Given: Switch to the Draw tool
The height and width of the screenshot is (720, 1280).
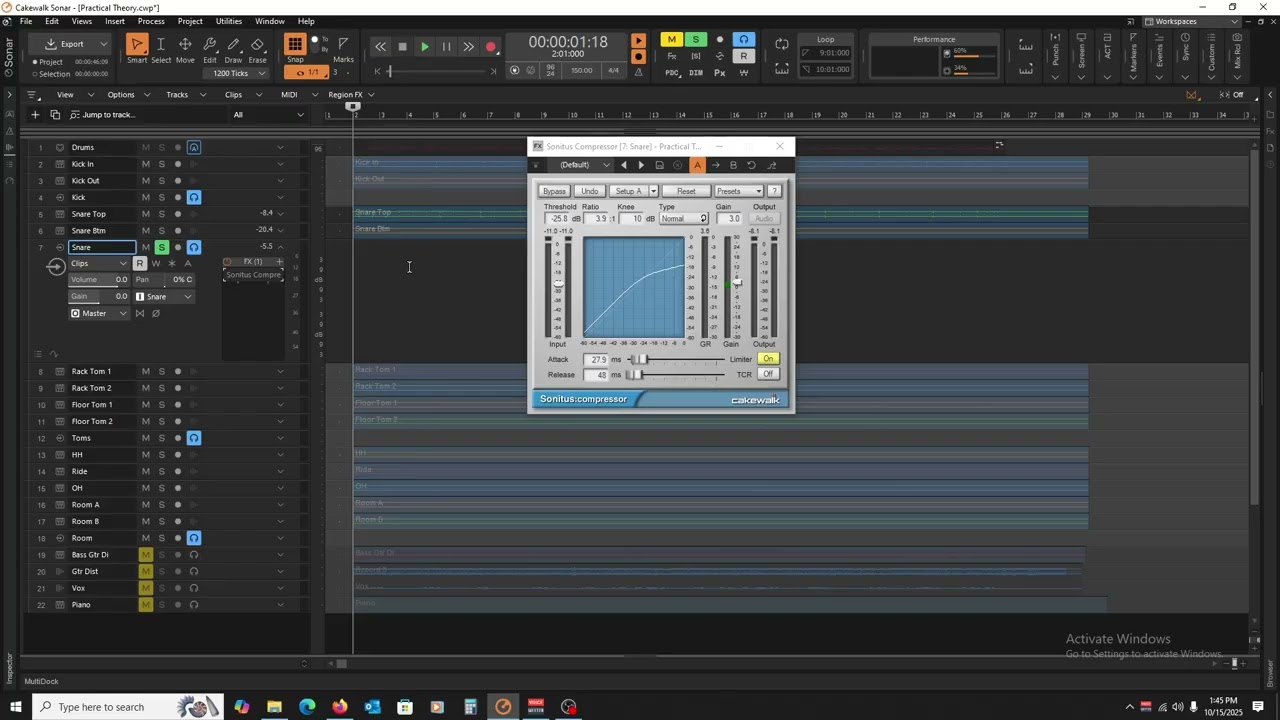Looking at the screenshot, I should point(233,45).
